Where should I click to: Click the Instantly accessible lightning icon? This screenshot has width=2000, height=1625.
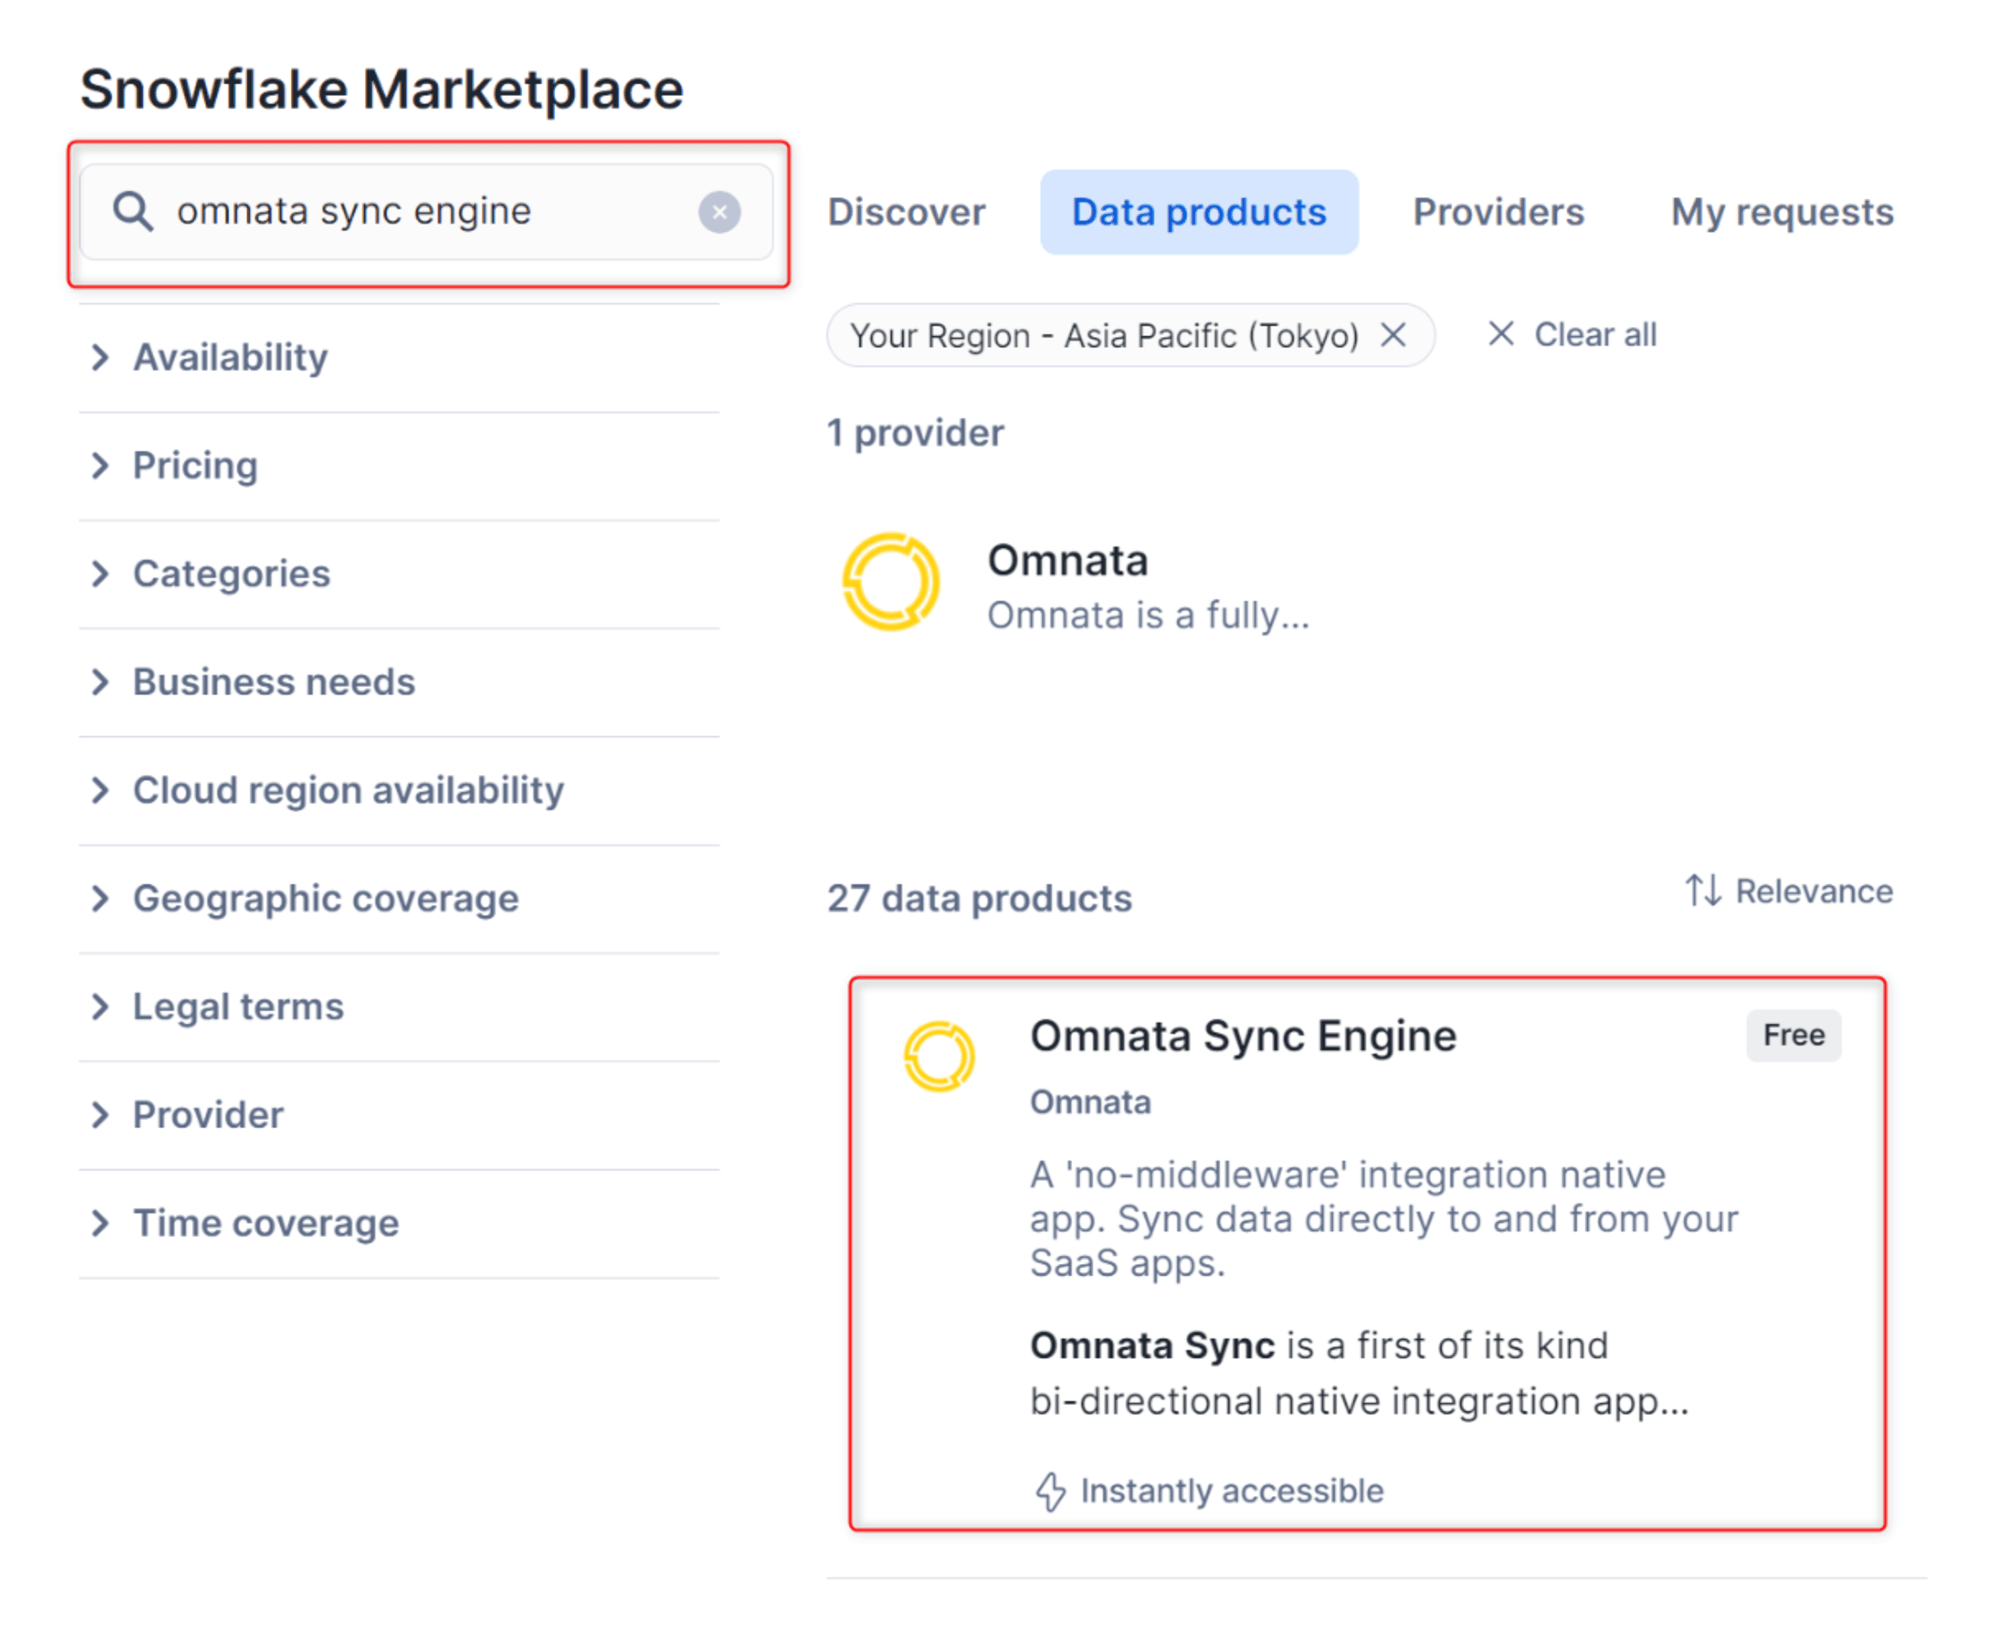pyautogui.click(x=1050, y=1491)
